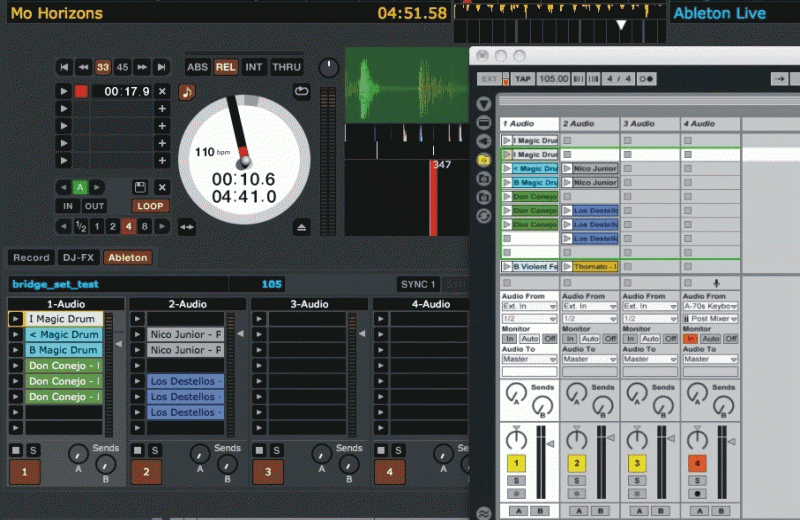This screenshot has height=520, width=800.
Task: Toggle REL playback mode
Action: click(226, 67)
